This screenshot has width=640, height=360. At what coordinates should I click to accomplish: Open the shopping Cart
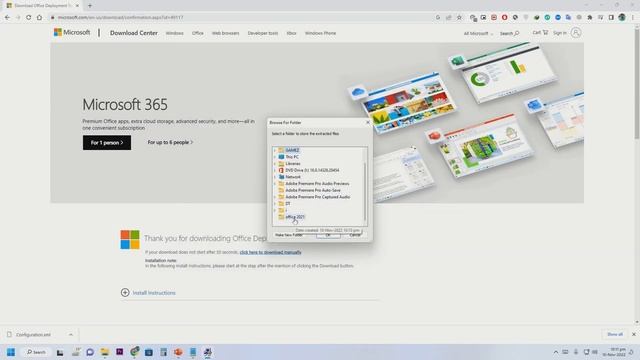click(540, 33)
